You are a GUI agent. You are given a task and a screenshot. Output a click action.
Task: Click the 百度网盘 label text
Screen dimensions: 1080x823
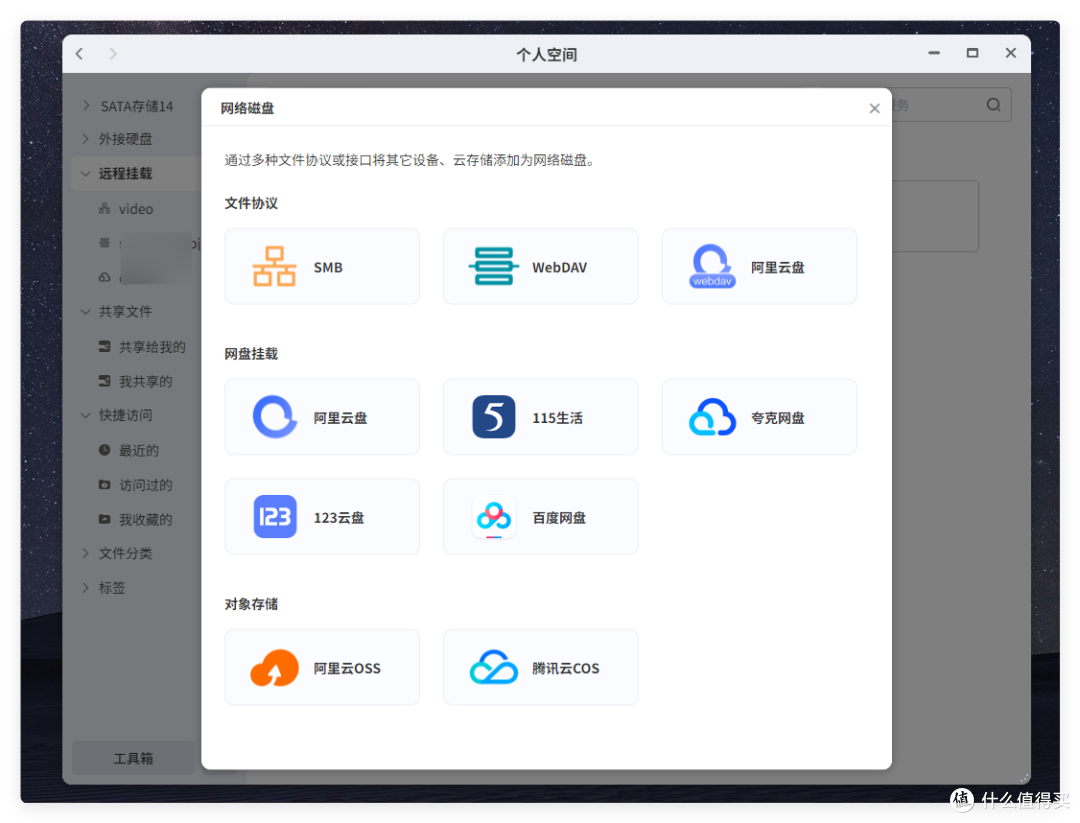(x=559, y=517)
